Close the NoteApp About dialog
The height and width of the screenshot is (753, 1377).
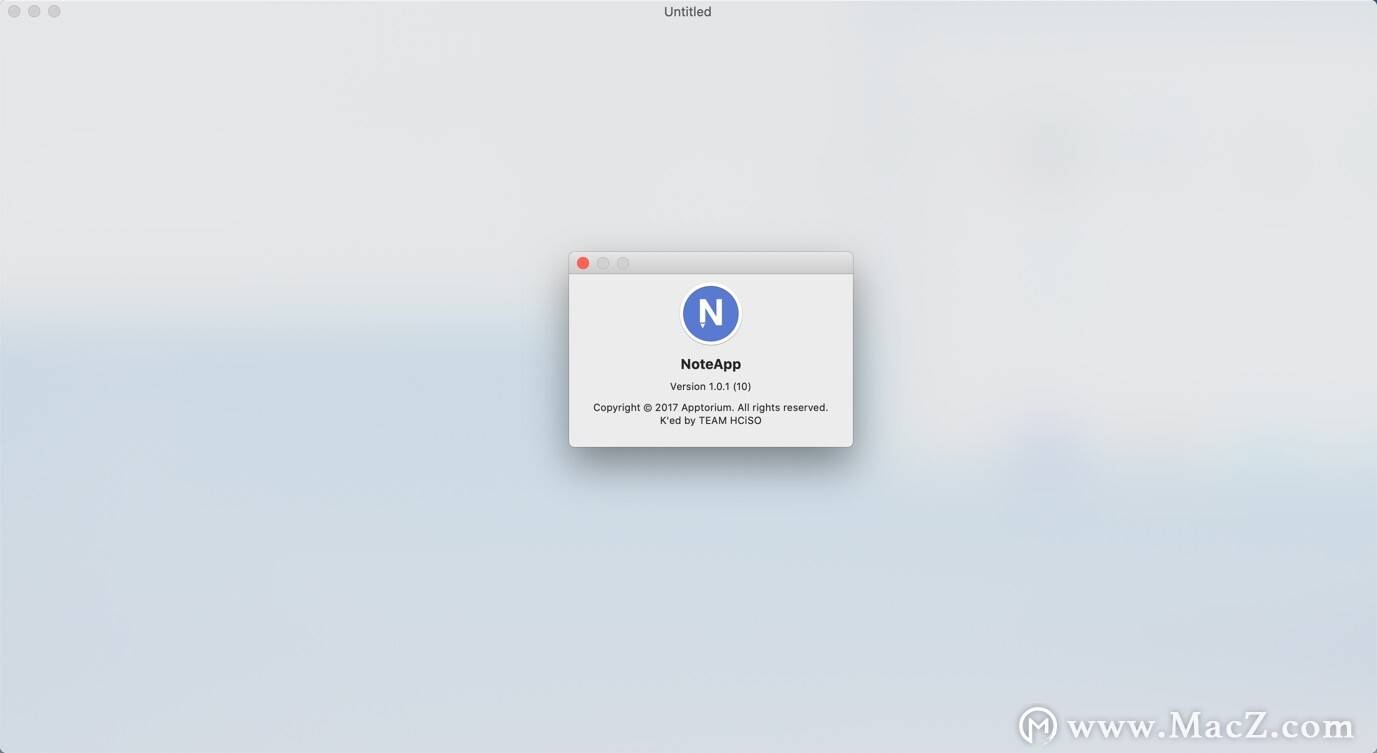coord(583,263)
